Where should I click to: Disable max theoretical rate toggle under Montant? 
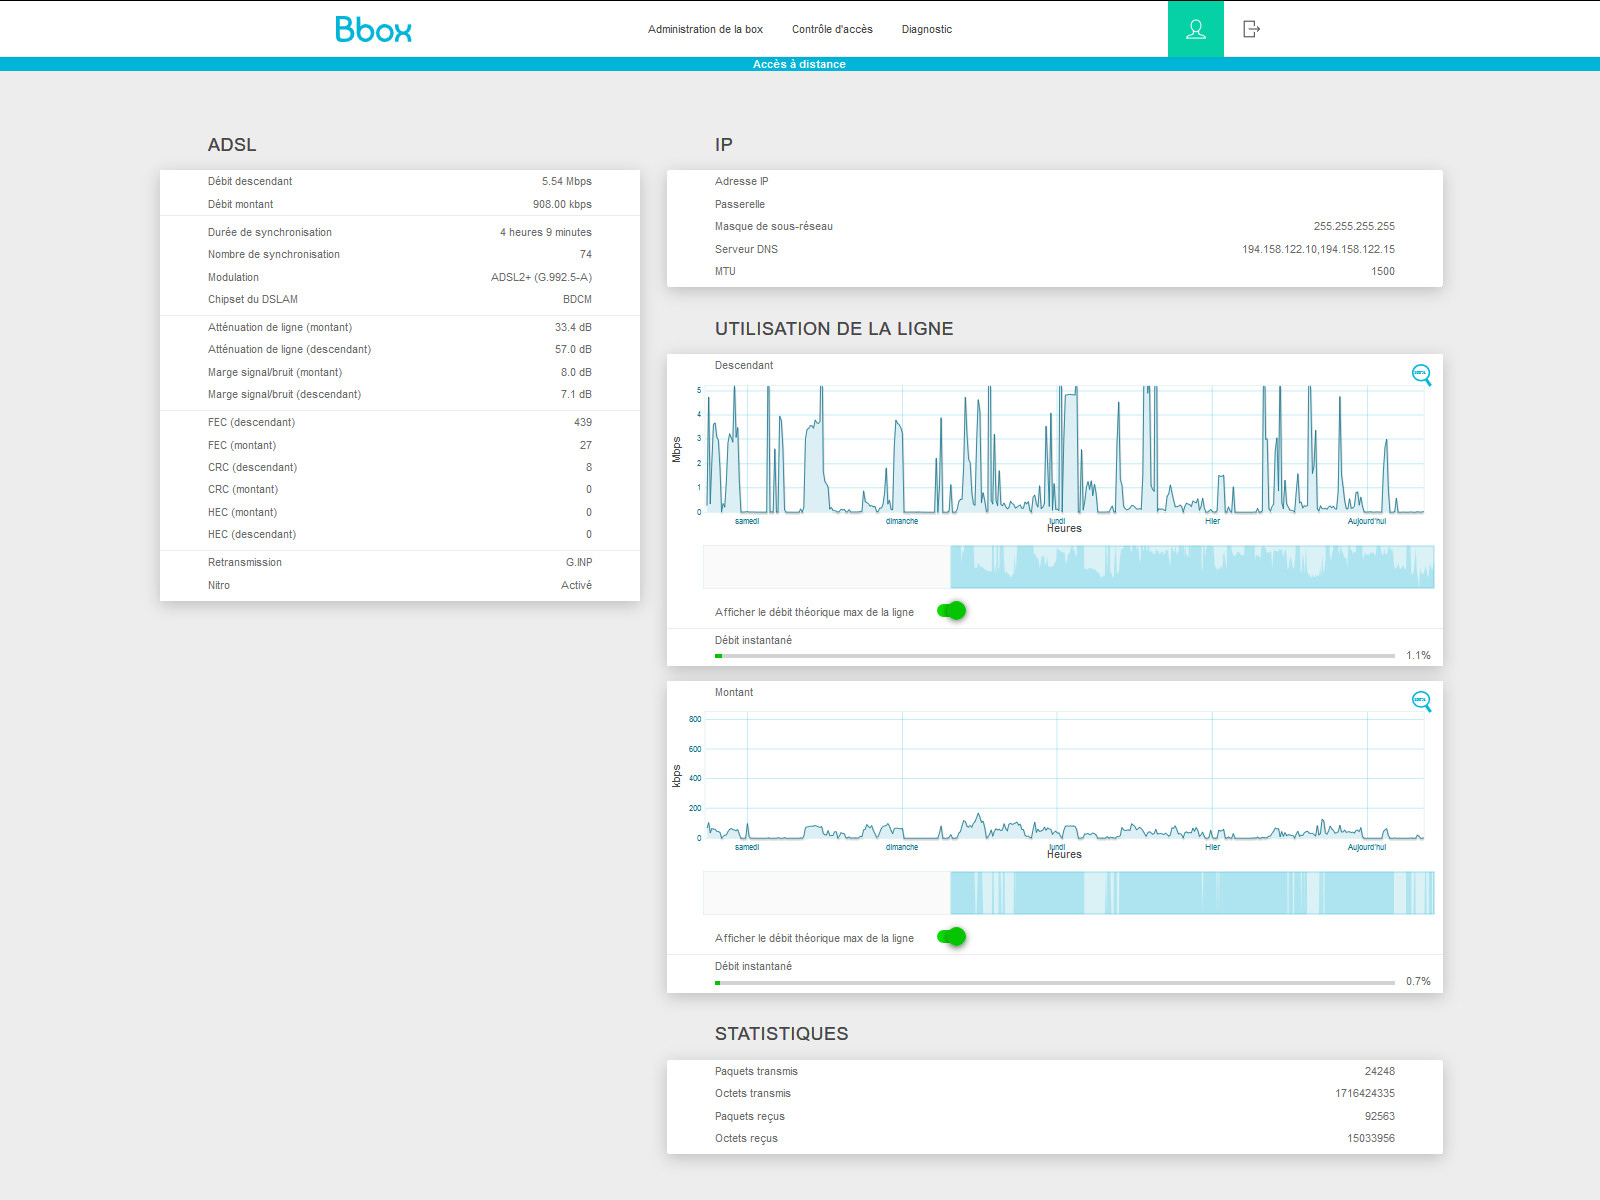[x=952, y=937]
